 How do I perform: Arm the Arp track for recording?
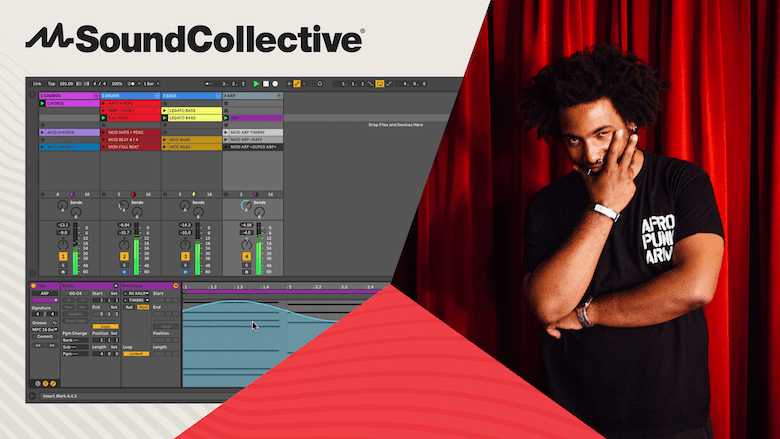coord(247,272)
